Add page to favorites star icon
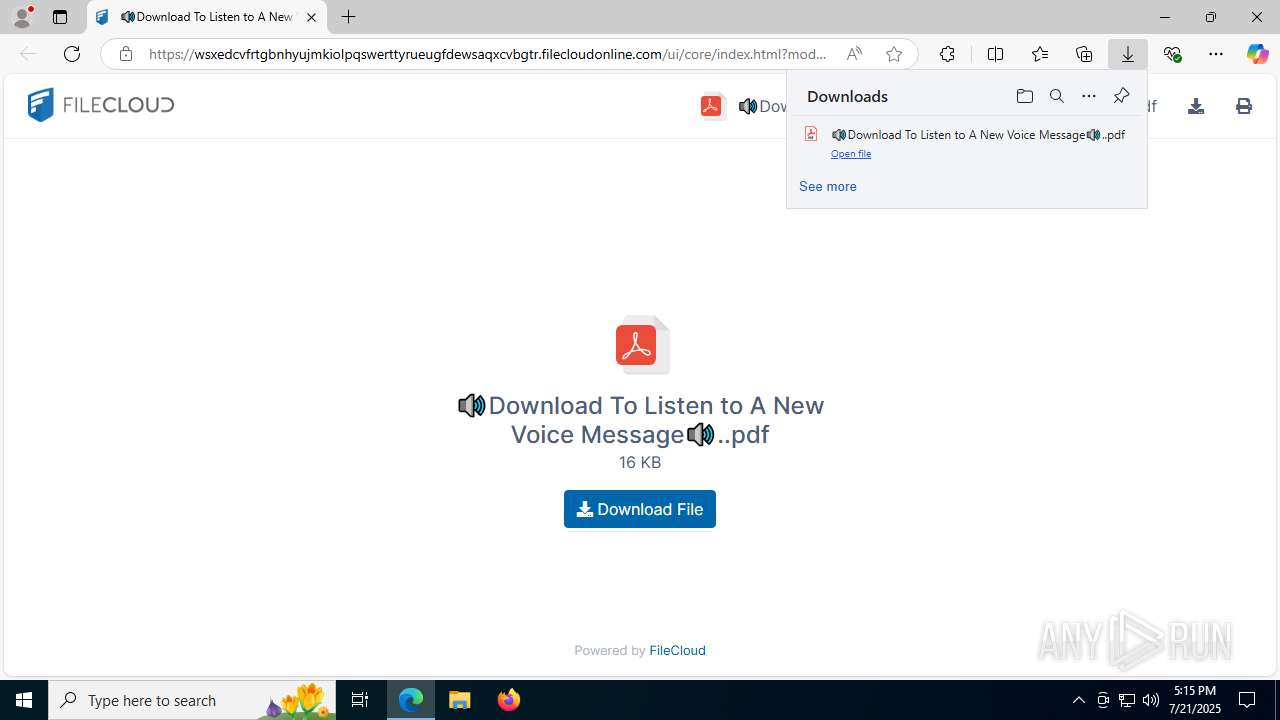 [x=894, y=54]
